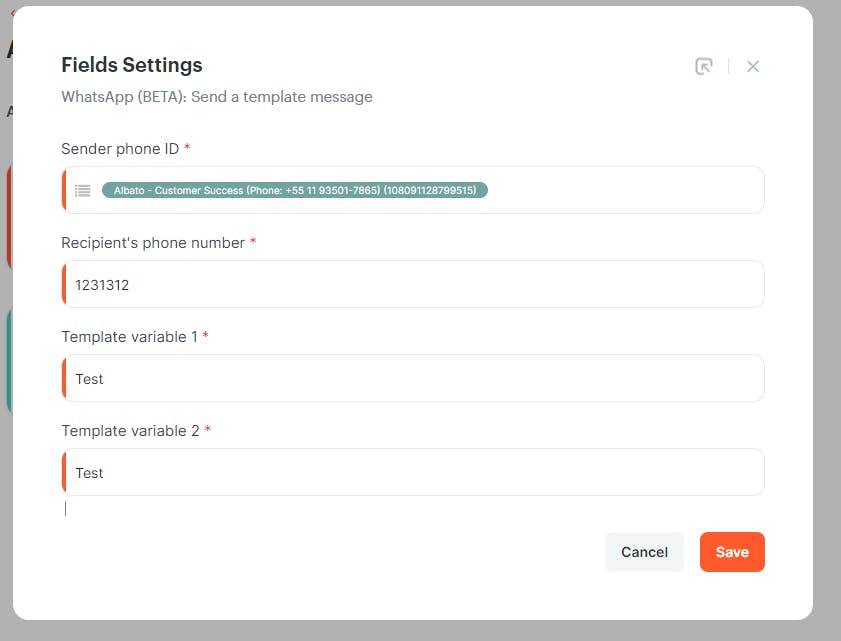Image resolution: width=841 pixels, height=641 pixels.
Task: Click the Template variable 1 label
Action: (x=129, y=337)
